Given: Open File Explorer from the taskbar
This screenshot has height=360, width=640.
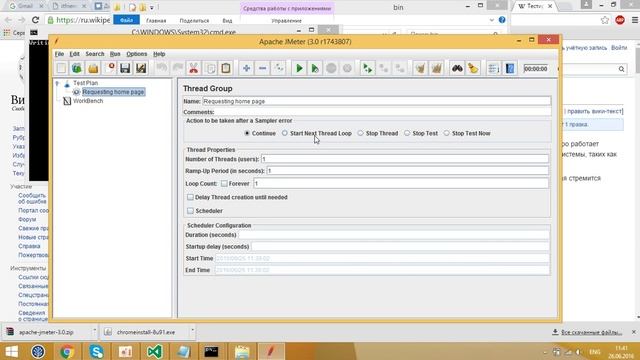Looking at the screenshot, I should (x=242, y=351).
